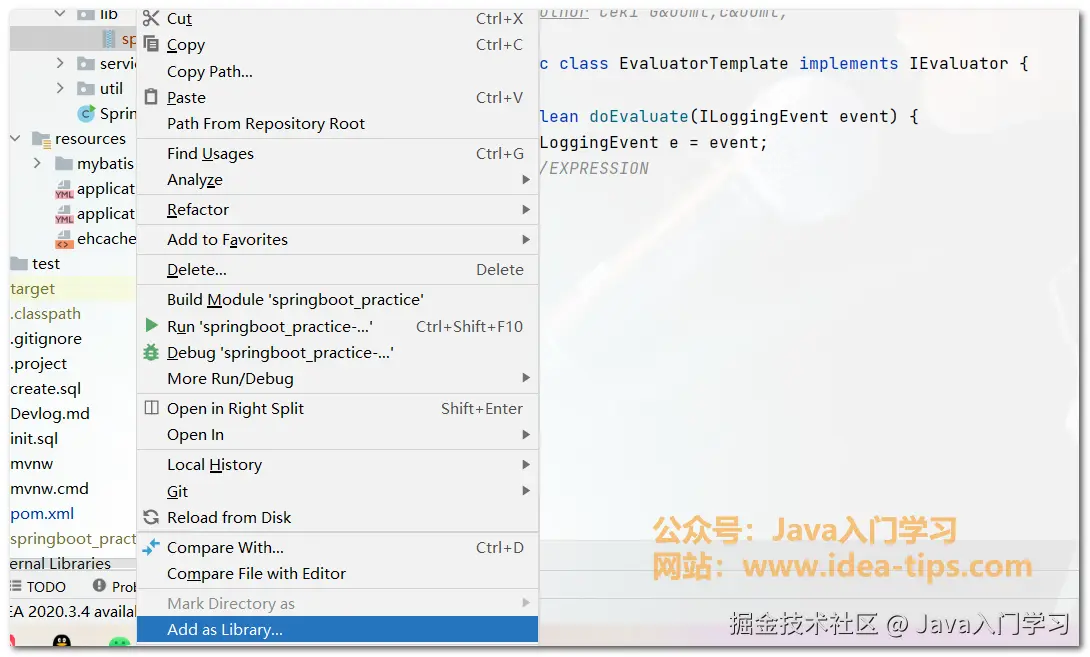Collapse the lib folder tree node

pyautogui.click(x=60, y=13)
